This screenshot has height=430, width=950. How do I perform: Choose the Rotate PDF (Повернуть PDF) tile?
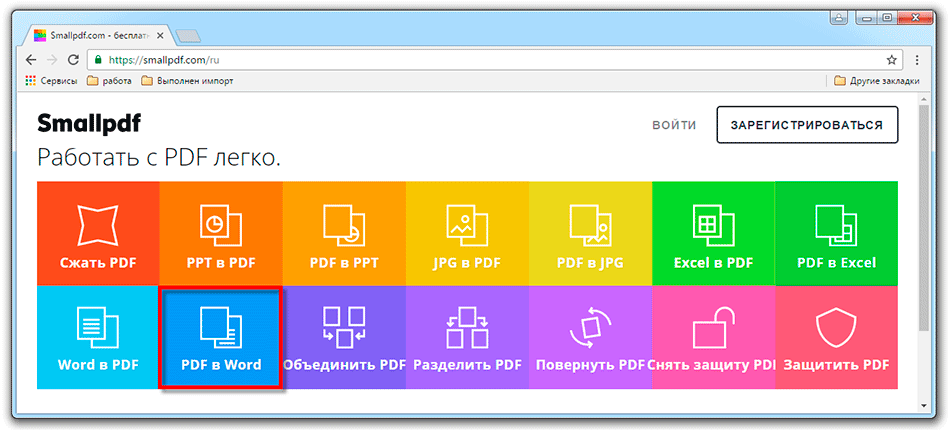point(590,337)
